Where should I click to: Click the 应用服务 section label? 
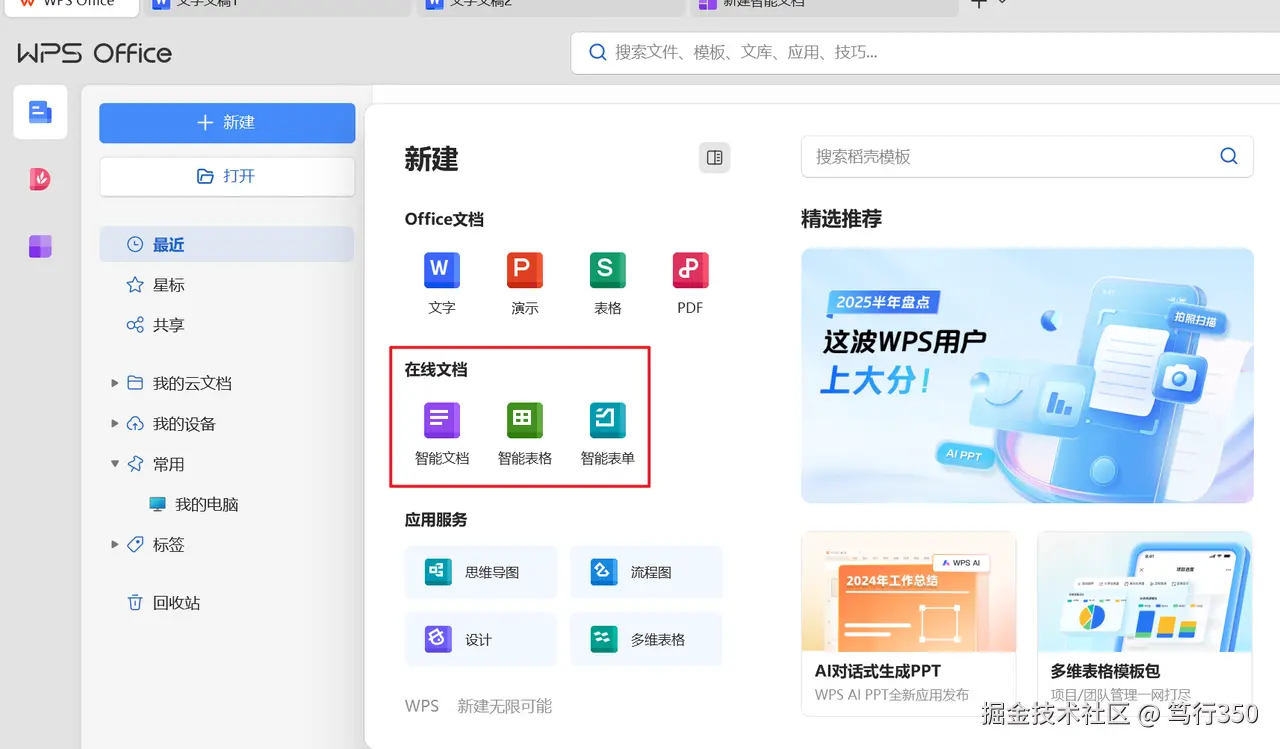click(x=435, y=519)
